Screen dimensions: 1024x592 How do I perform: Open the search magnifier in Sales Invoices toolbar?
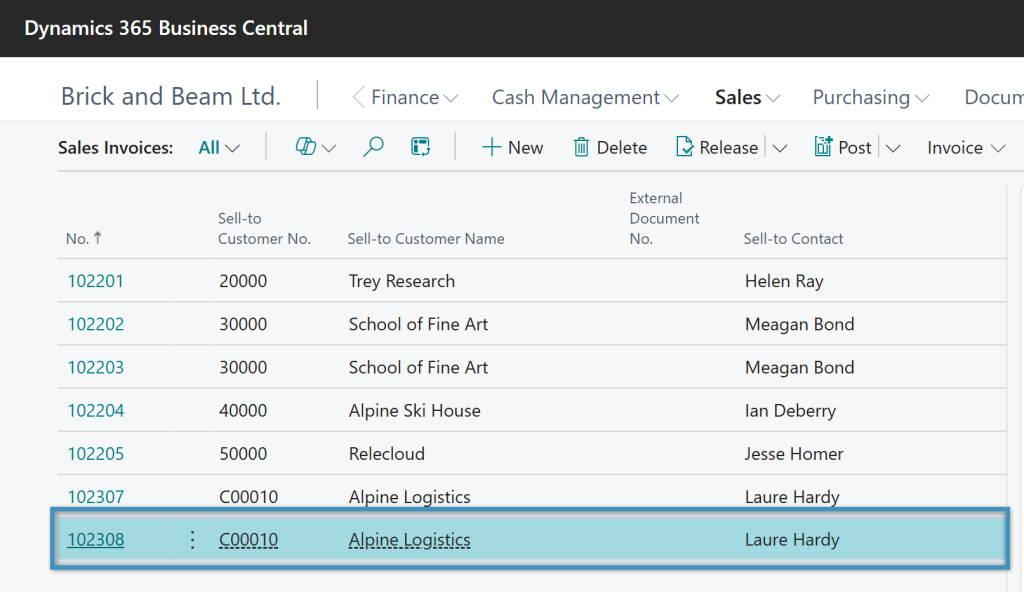[x=373, y=147]
